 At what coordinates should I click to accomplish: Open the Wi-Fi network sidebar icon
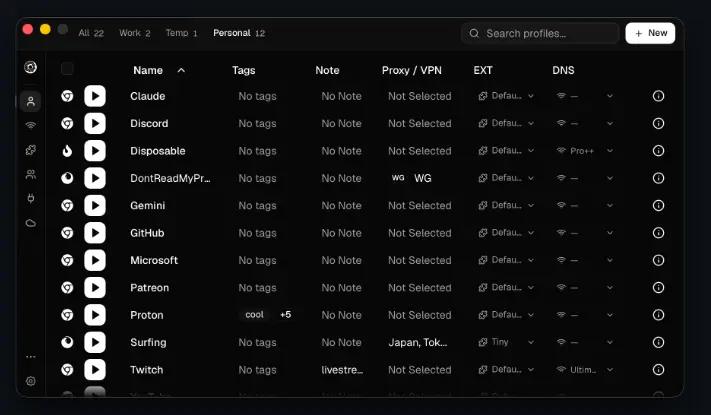(x=30, y=126)
